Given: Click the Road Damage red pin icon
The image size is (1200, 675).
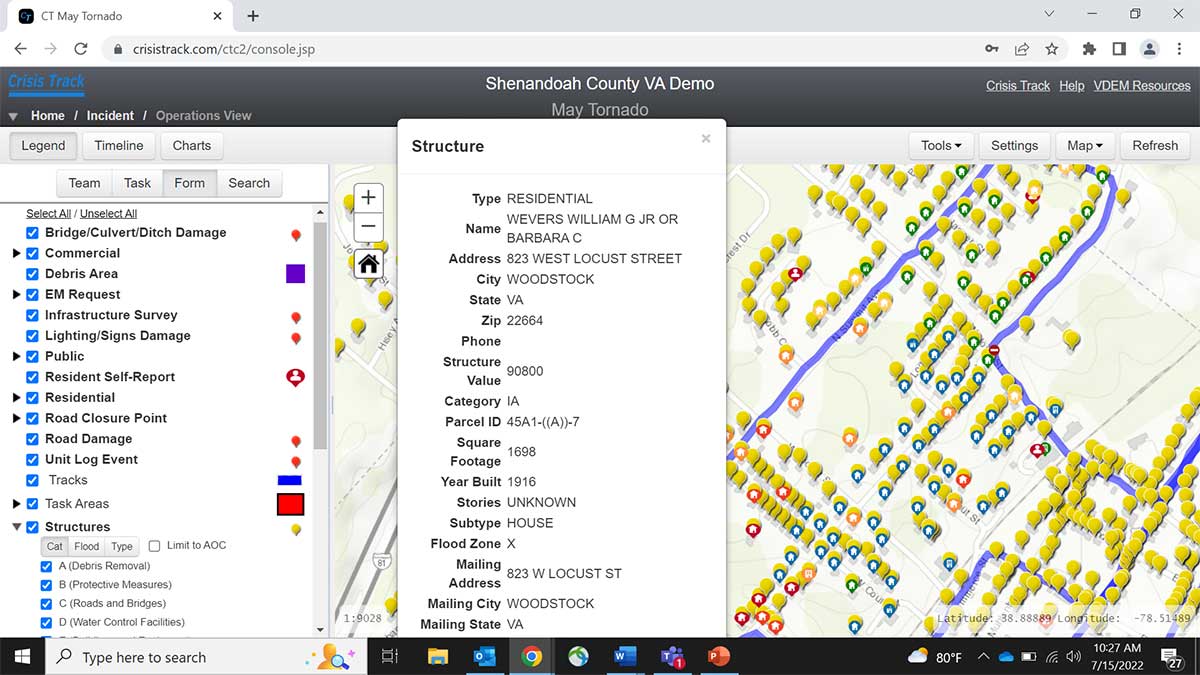Looking at the screenshot, I should click(x=295, y=440).
